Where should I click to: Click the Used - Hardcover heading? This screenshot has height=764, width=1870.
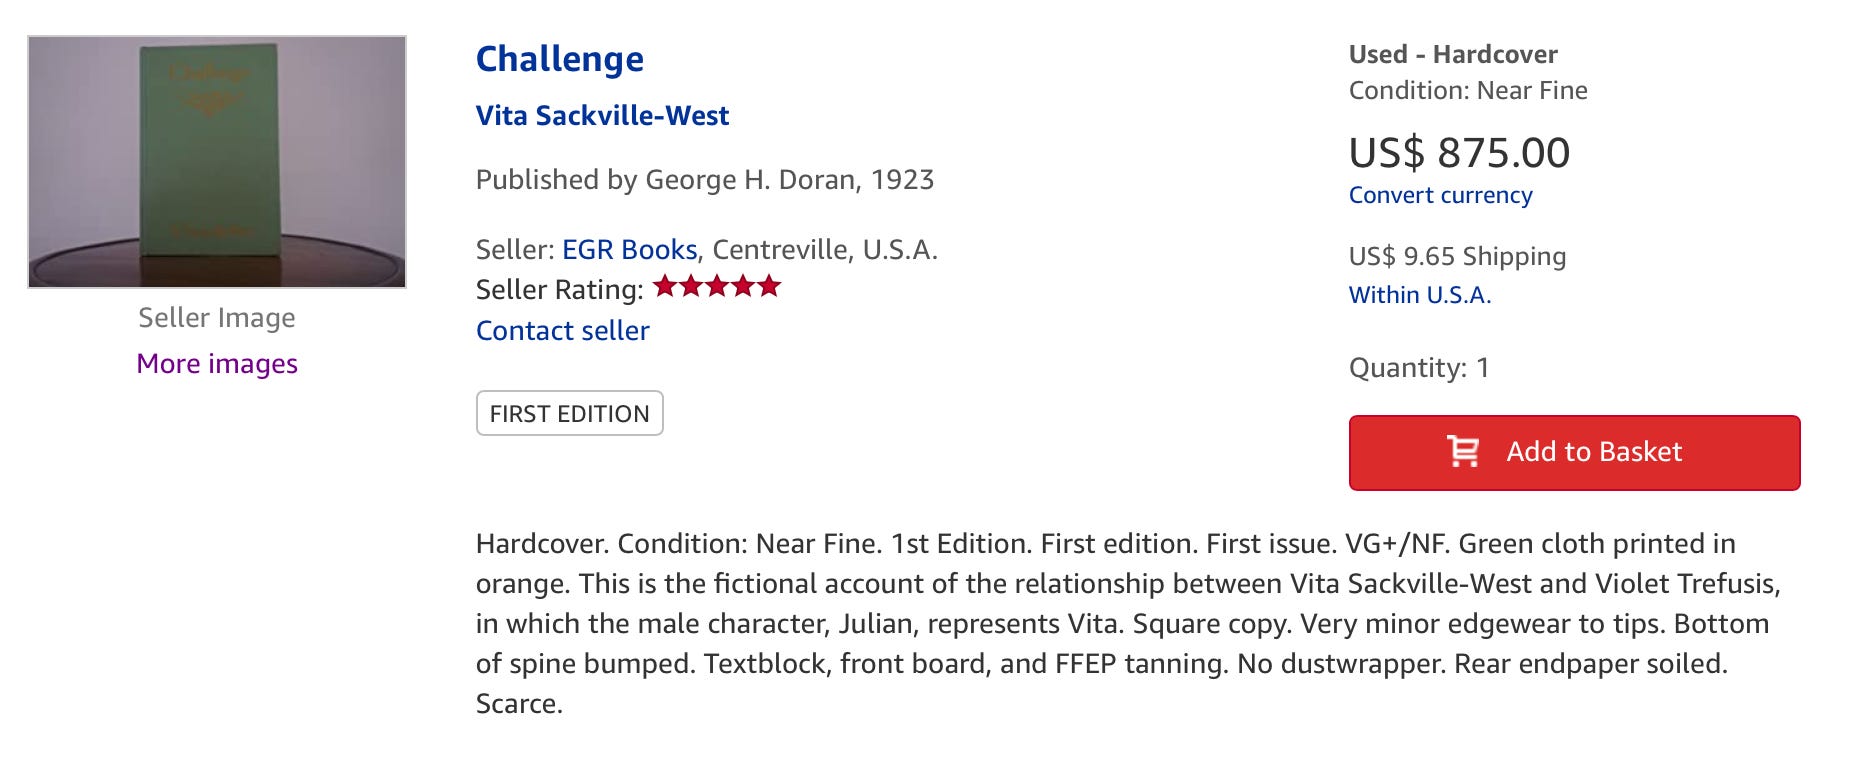click(1453, 54)
